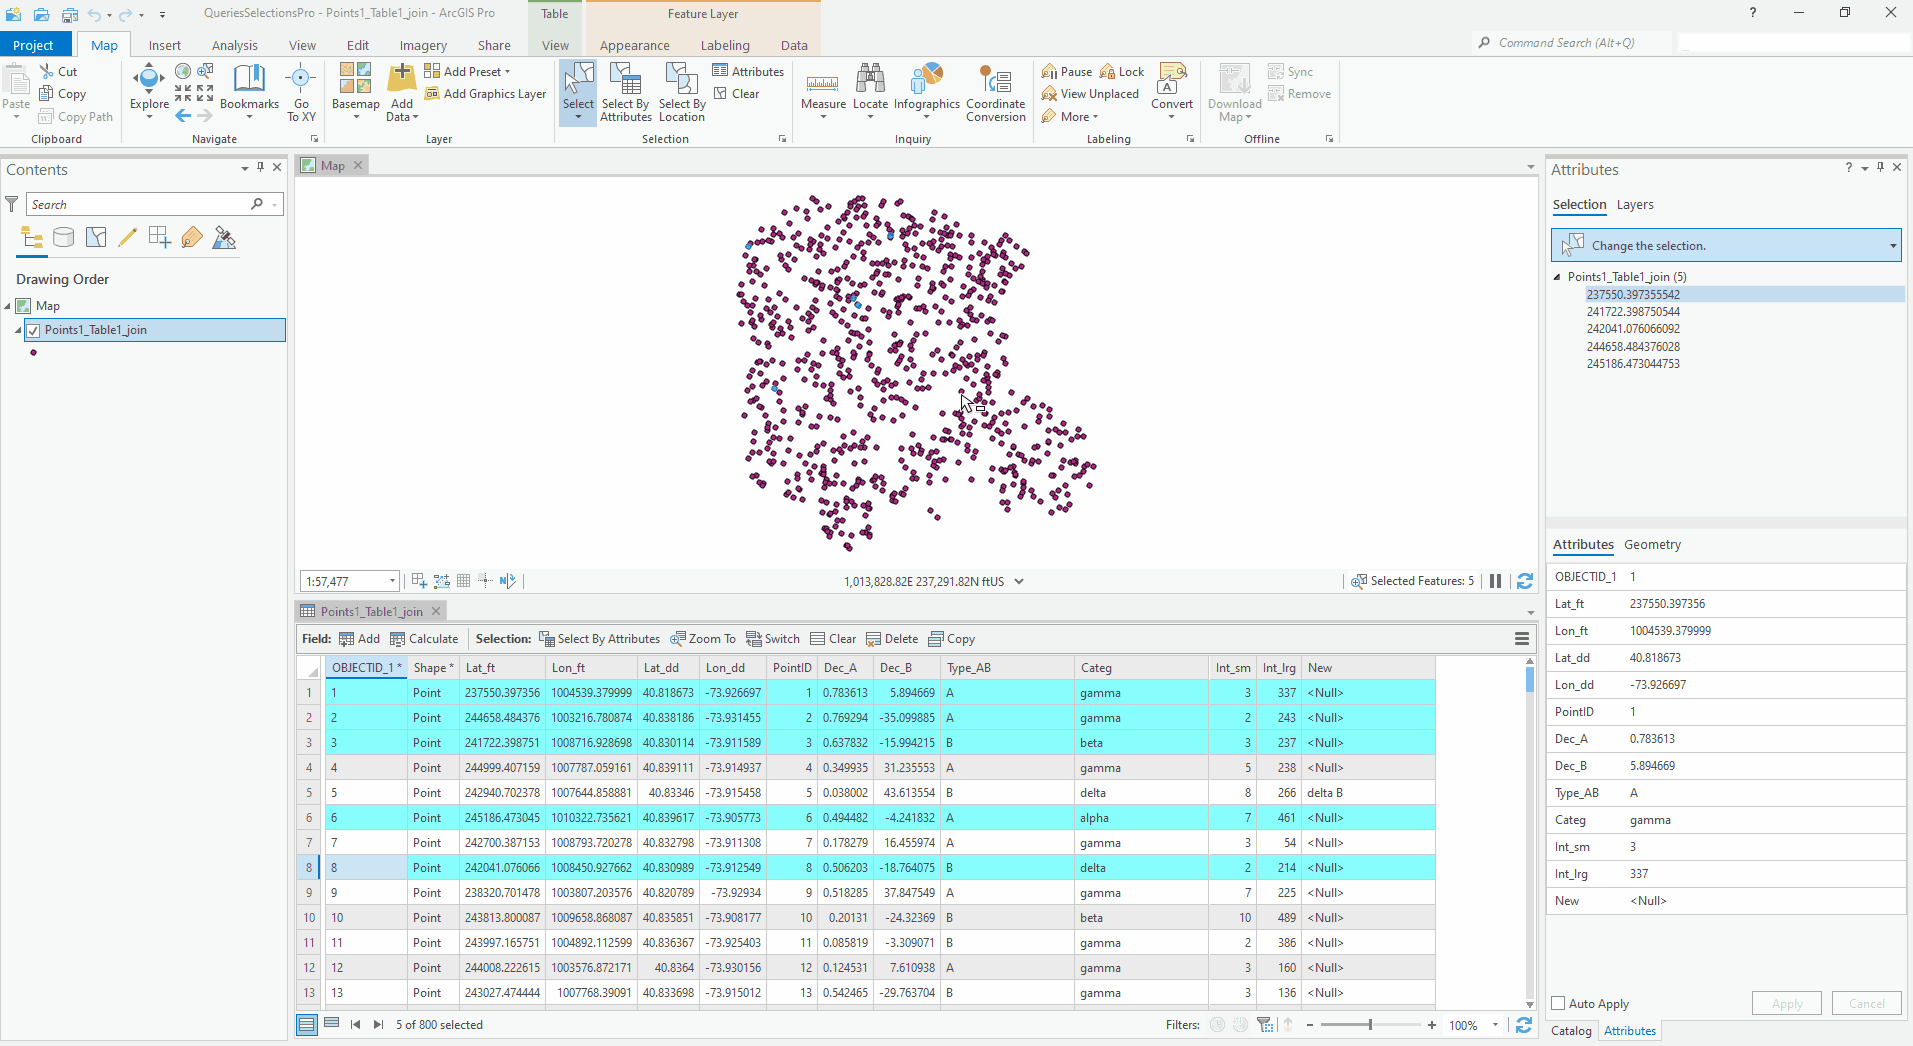Click the Lock labels button
The width and height of the screenshot is (1913, 1046).
click(x=1122, y=72)
